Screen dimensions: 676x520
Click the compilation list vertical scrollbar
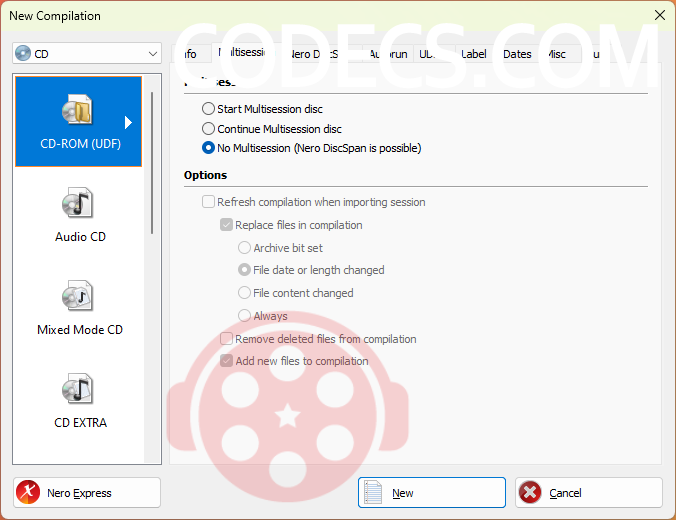pos(152,163)
